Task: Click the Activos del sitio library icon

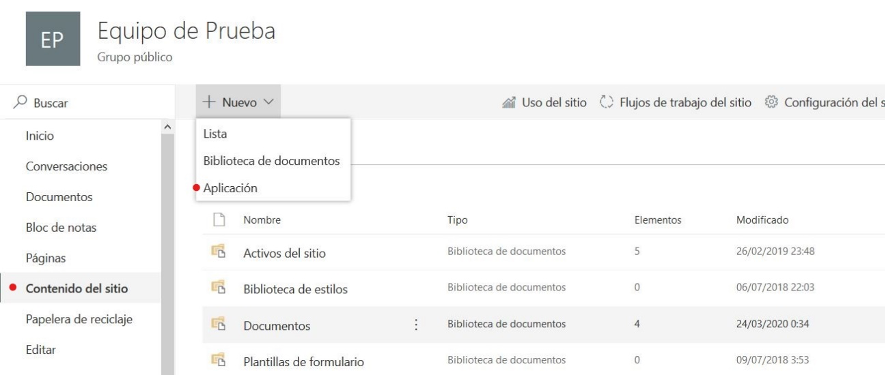Action: [218, 252]
